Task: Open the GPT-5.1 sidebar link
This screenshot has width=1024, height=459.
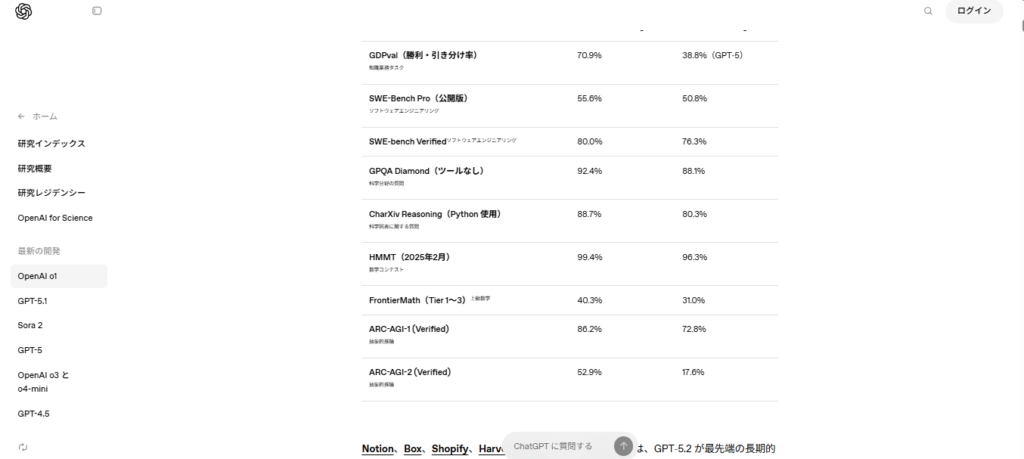Action: [x=33, y=301]
